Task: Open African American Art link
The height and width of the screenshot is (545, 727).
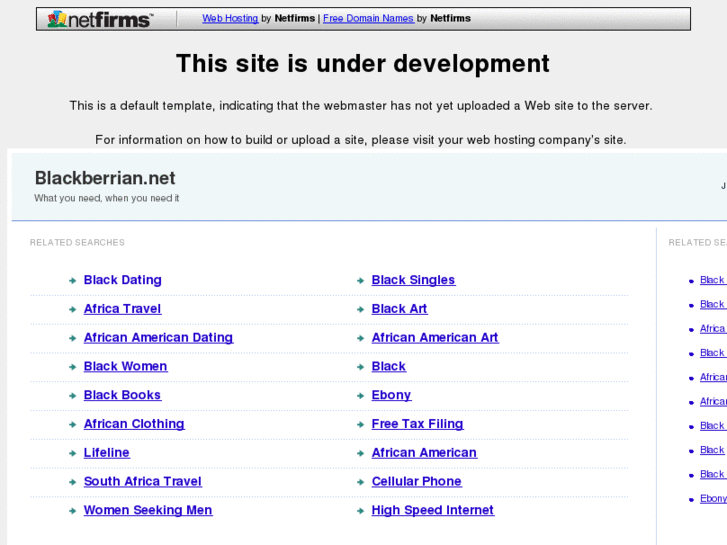Action: tap(435, 338)
